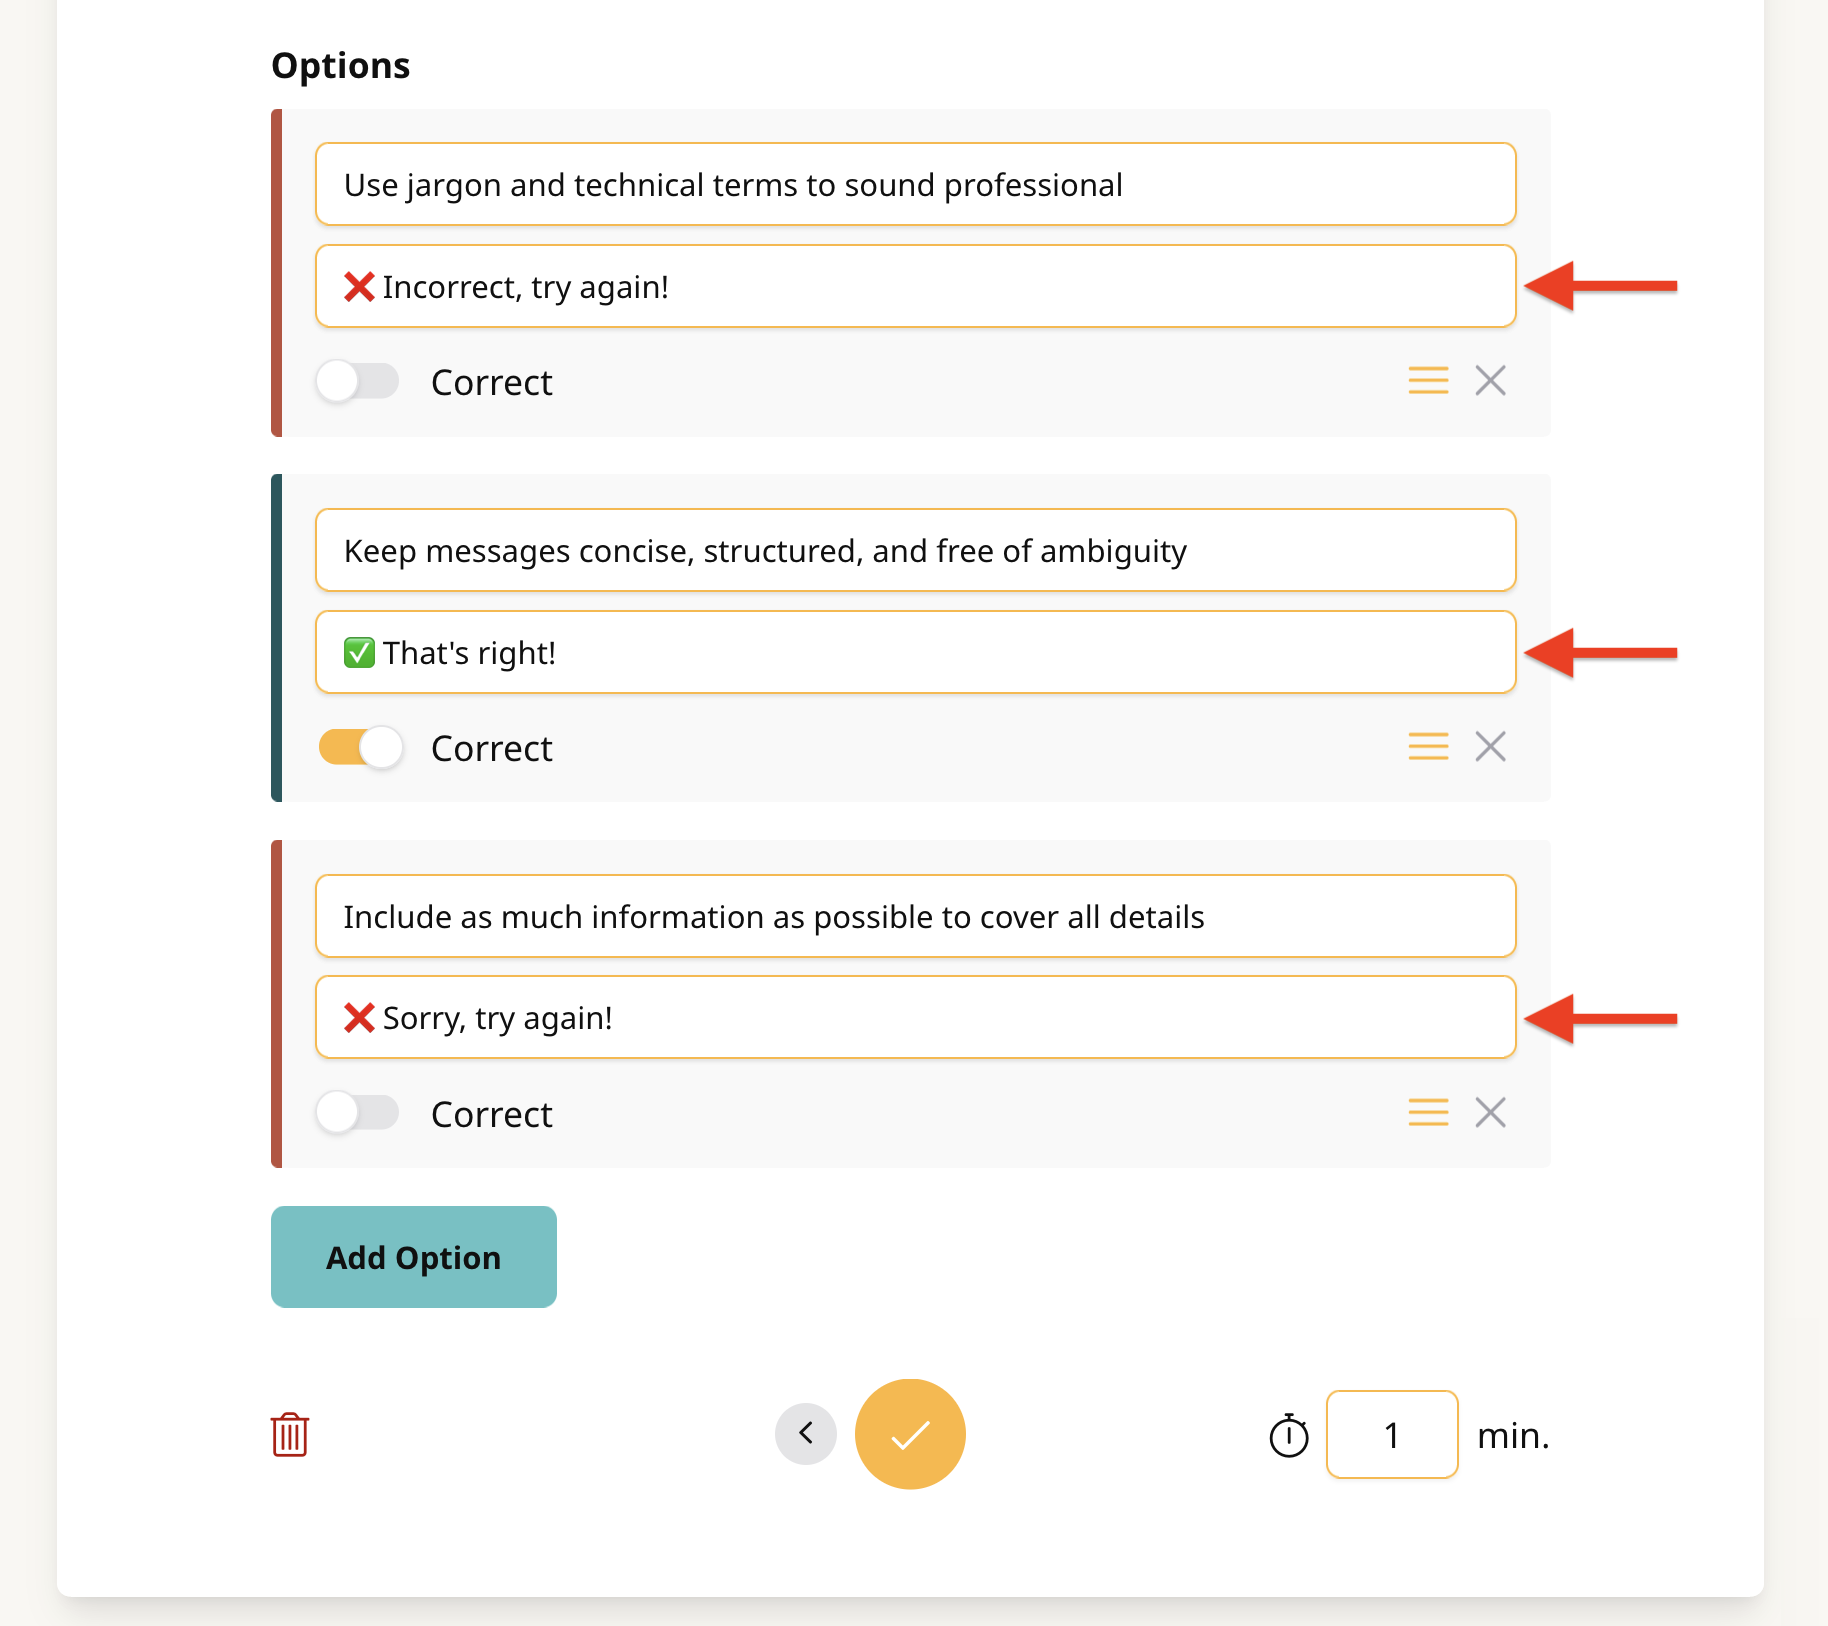Image resolution: width=1828 pixels, height=1626 pixels.
Task: Click the Add Option button
Action: 414,1257
